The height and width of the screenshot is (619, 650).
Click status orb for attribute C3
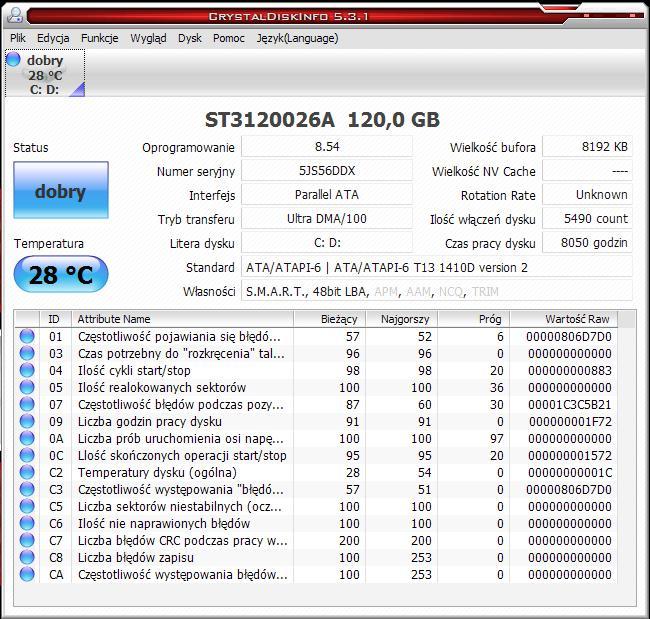[27, 489]
